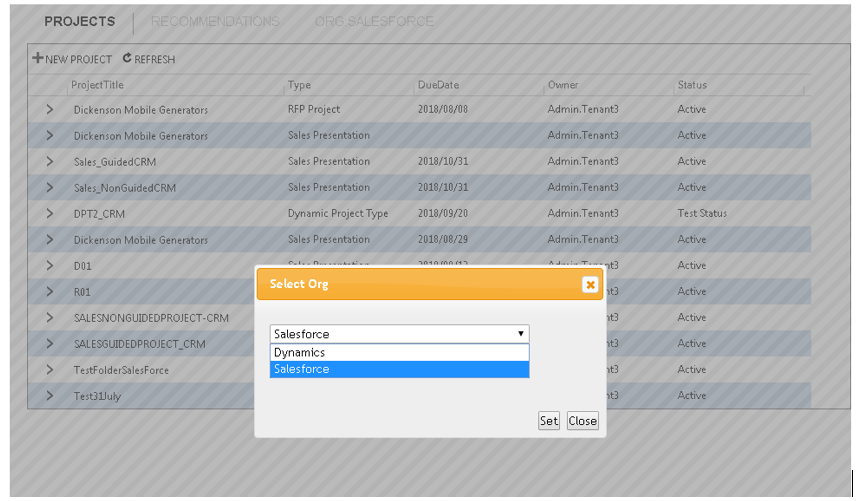Click the Sales_GuidedCRM project title
Viewport: 859px width, 501px height.
114,162
